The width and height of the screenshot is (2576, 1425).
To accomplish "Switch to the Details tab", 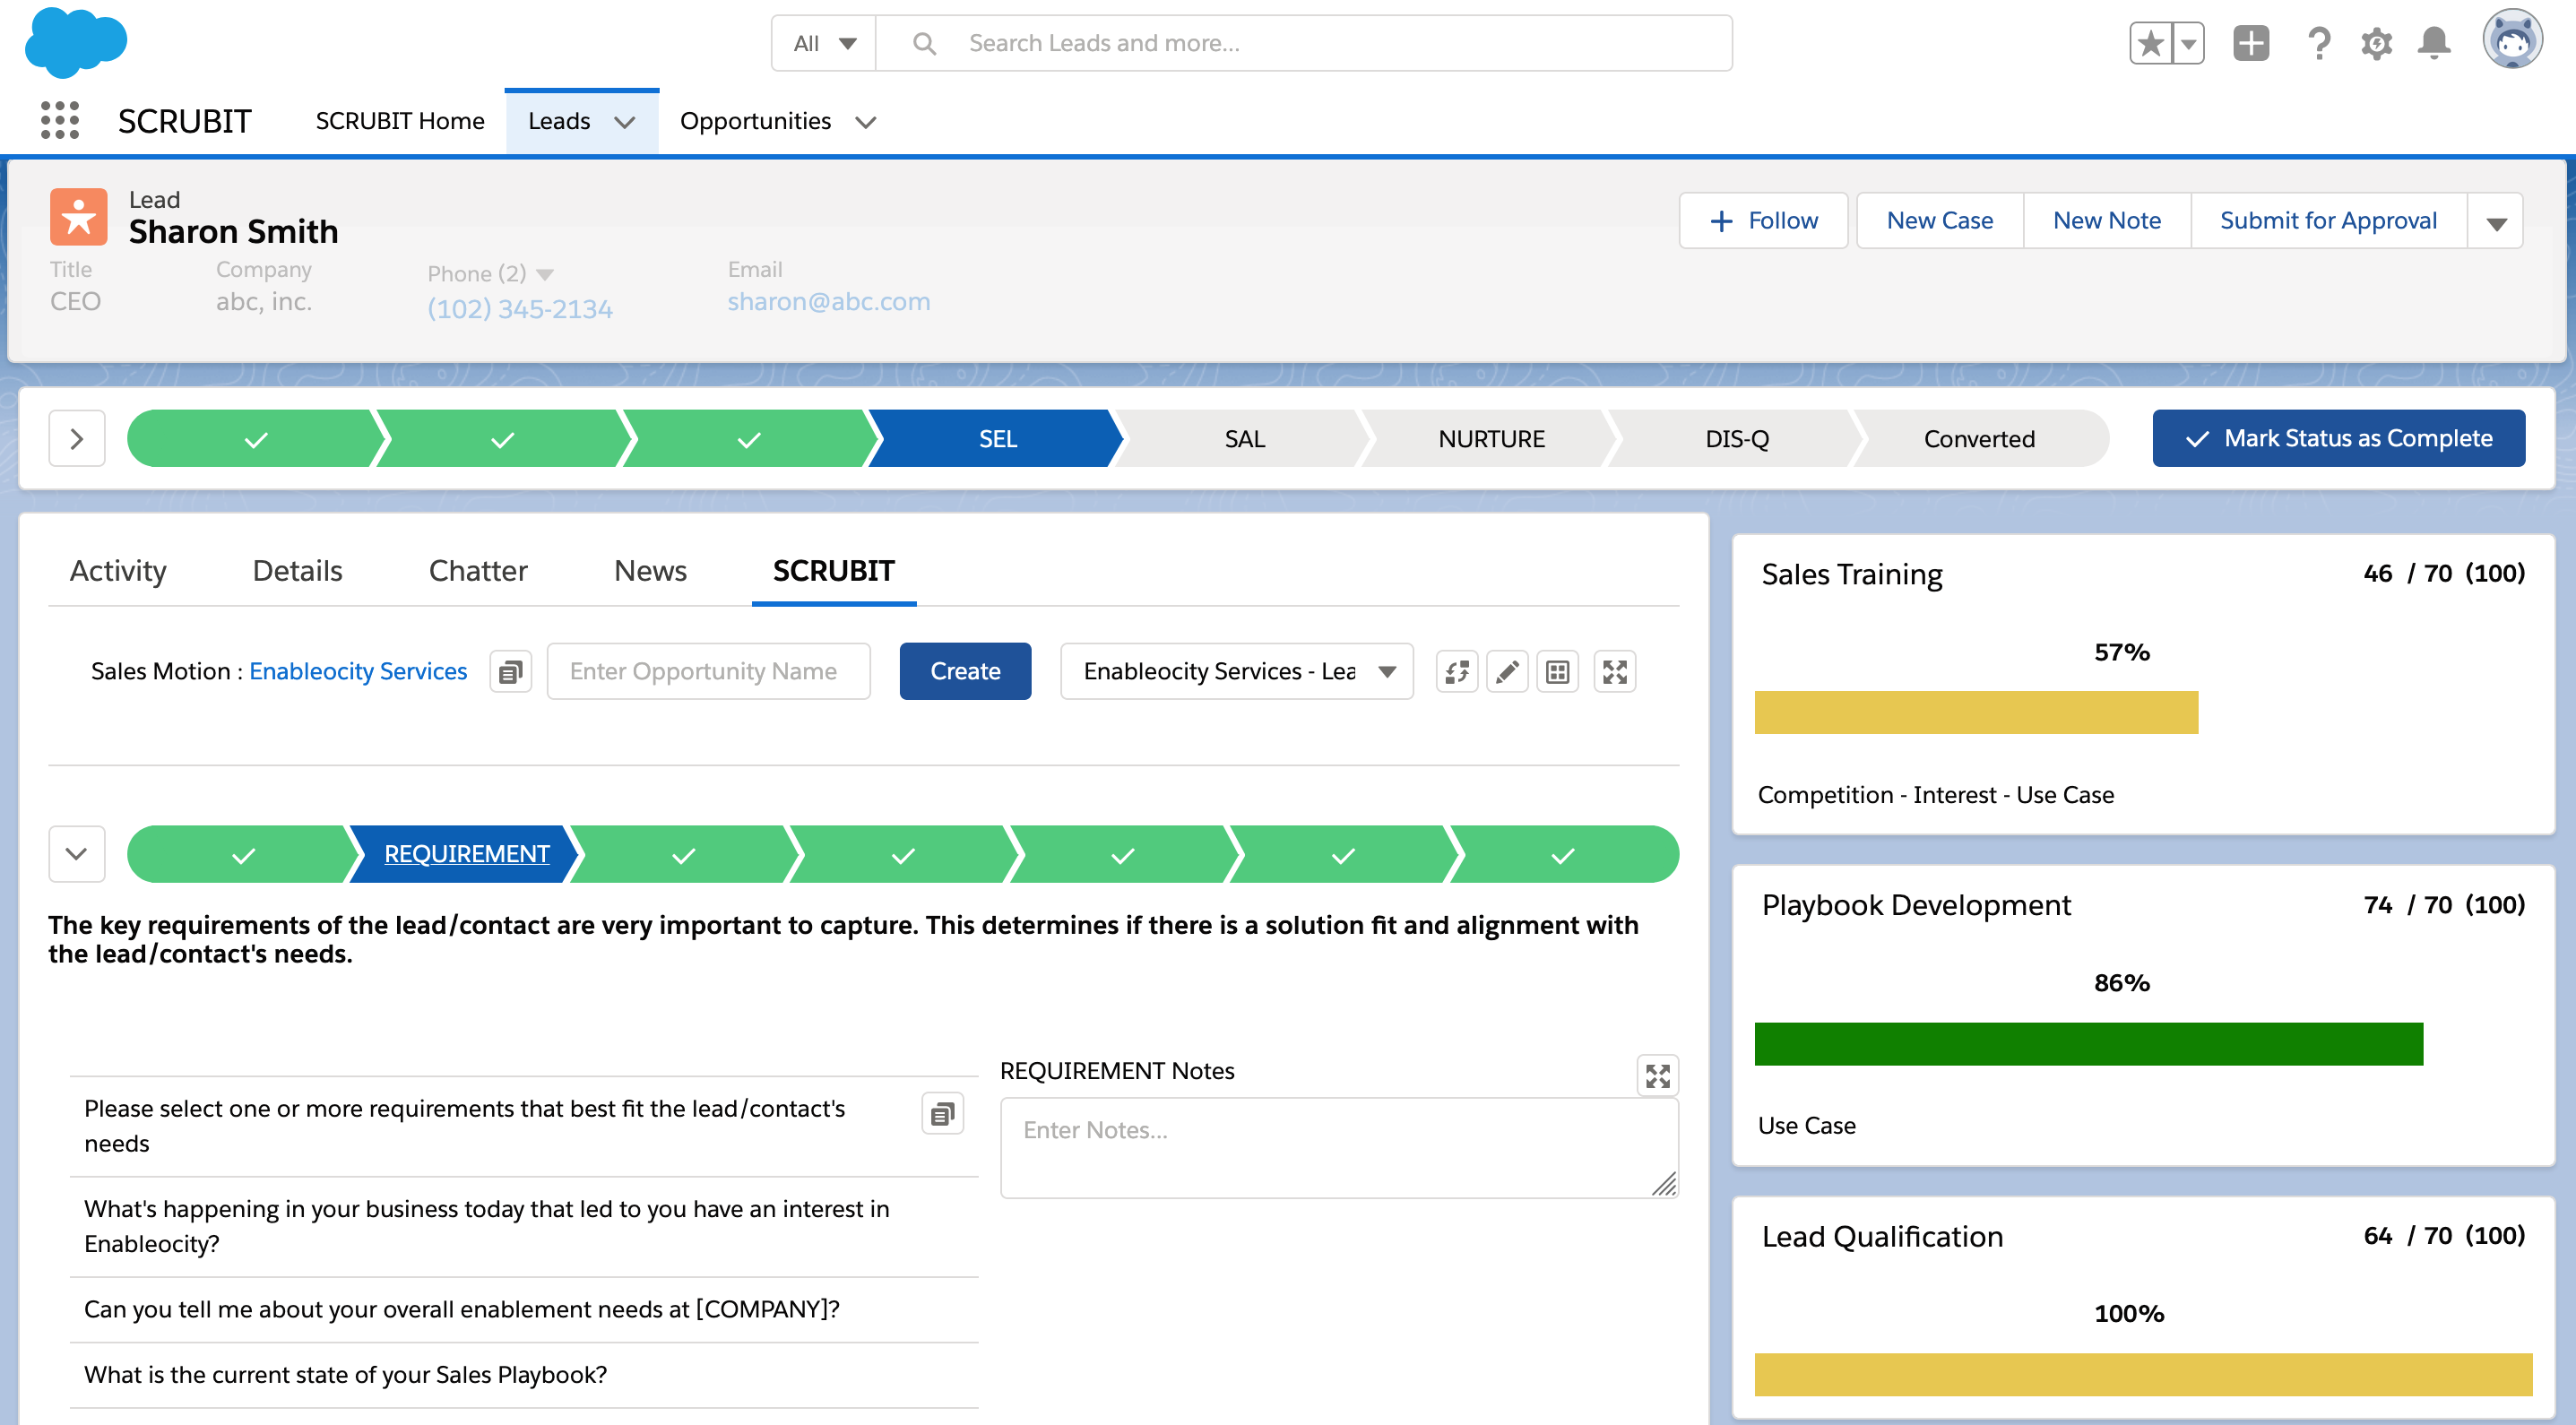I will tap(297, 570).
